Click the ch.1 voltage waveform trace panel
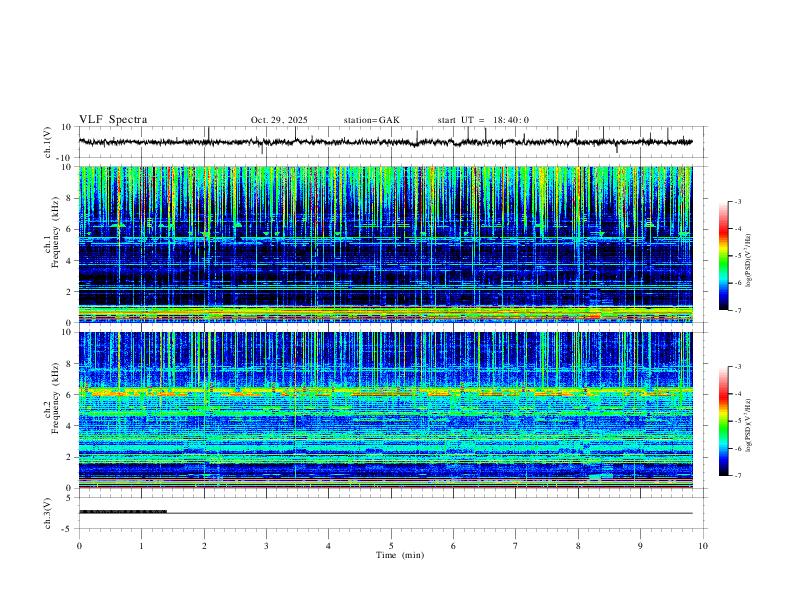Image resolution: width=792 pixels, height=612 pixels. pos(393,142)
